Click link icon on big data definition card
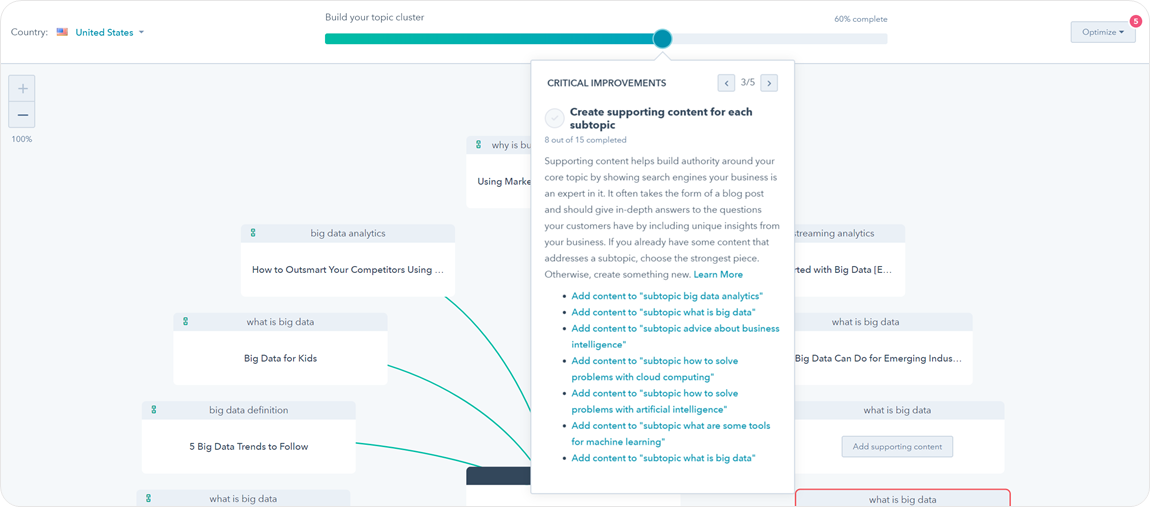The image size is (1150, 507). pyautogui.click(x=154, y=410)
